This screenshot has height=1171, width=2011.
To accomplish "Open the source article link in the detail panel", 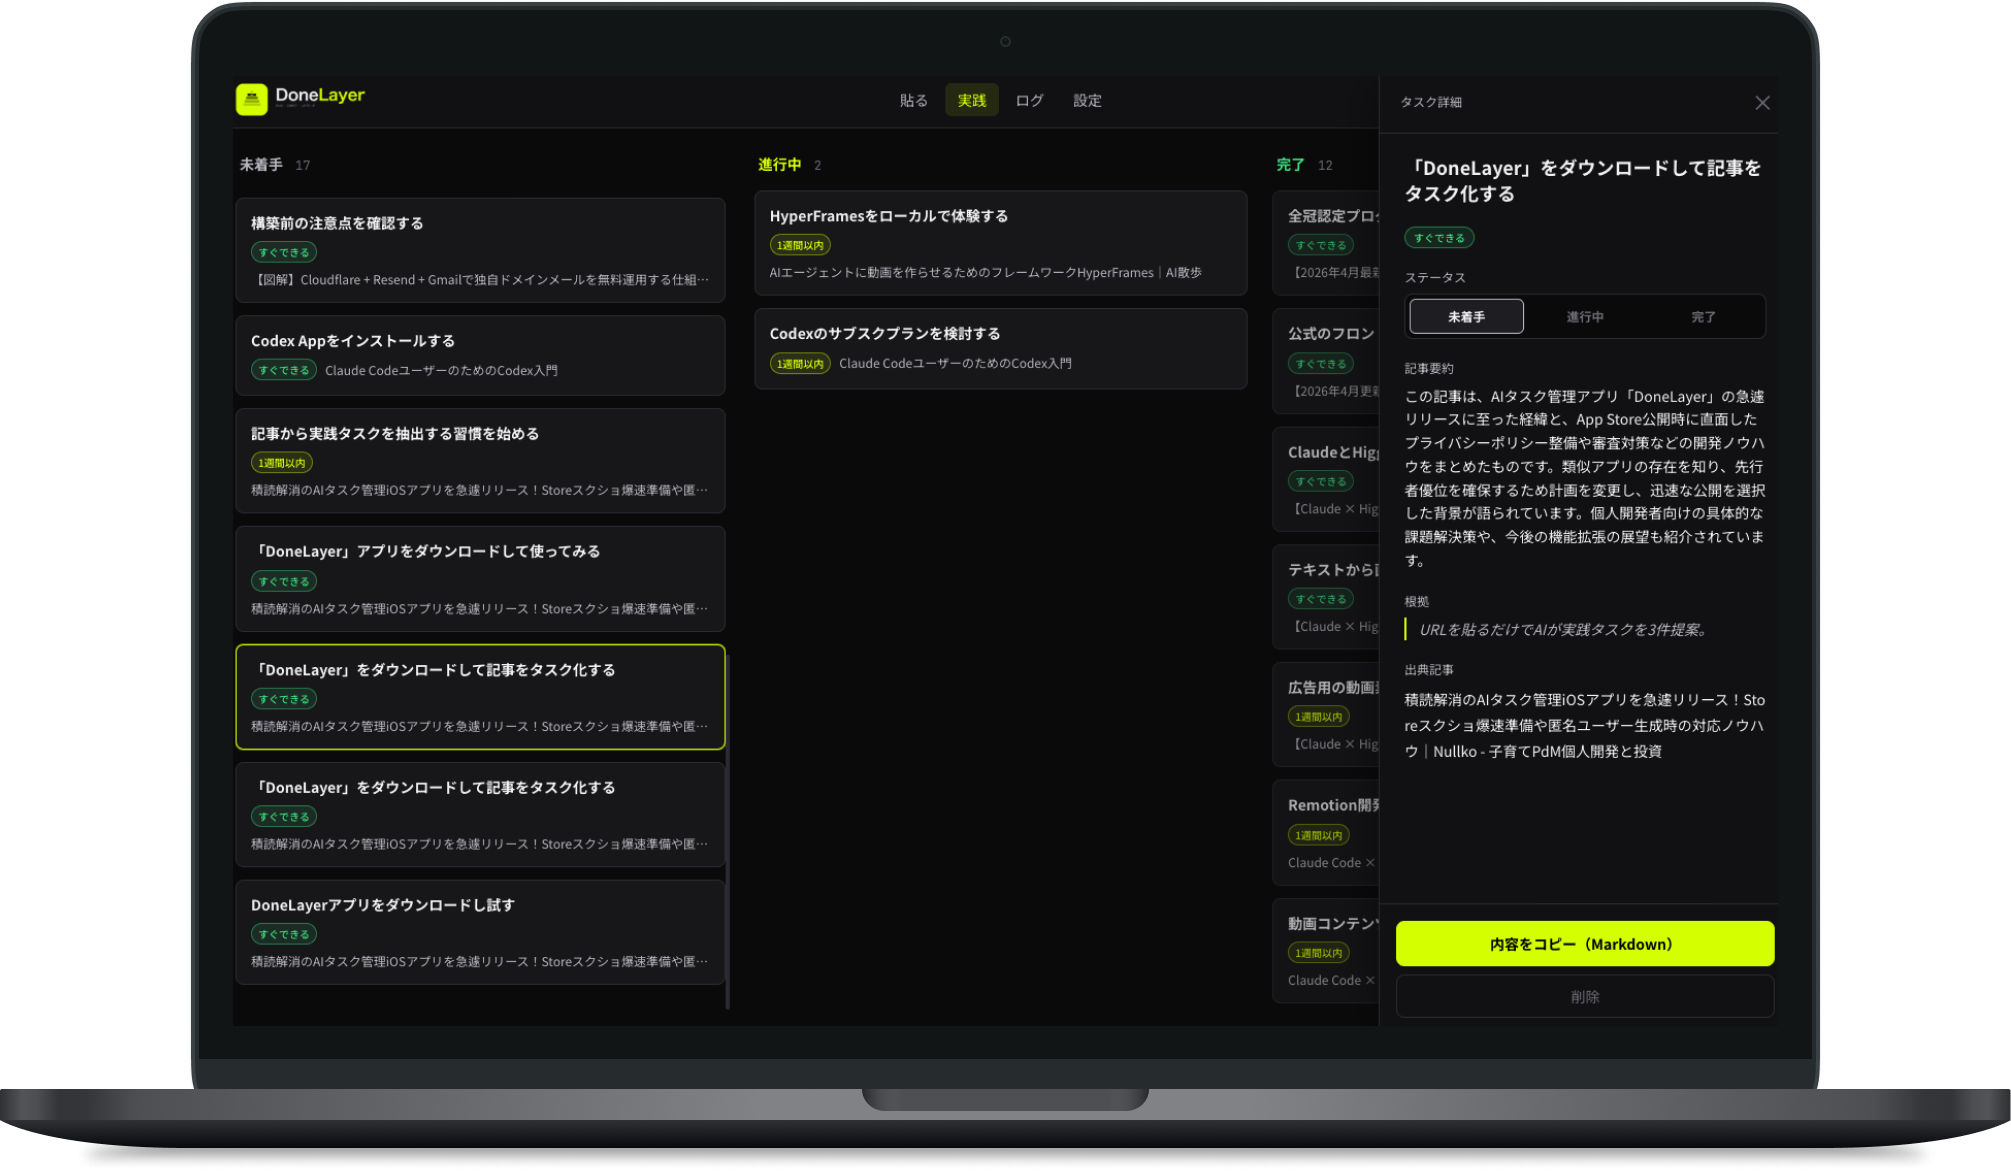I will [1584, 725].
